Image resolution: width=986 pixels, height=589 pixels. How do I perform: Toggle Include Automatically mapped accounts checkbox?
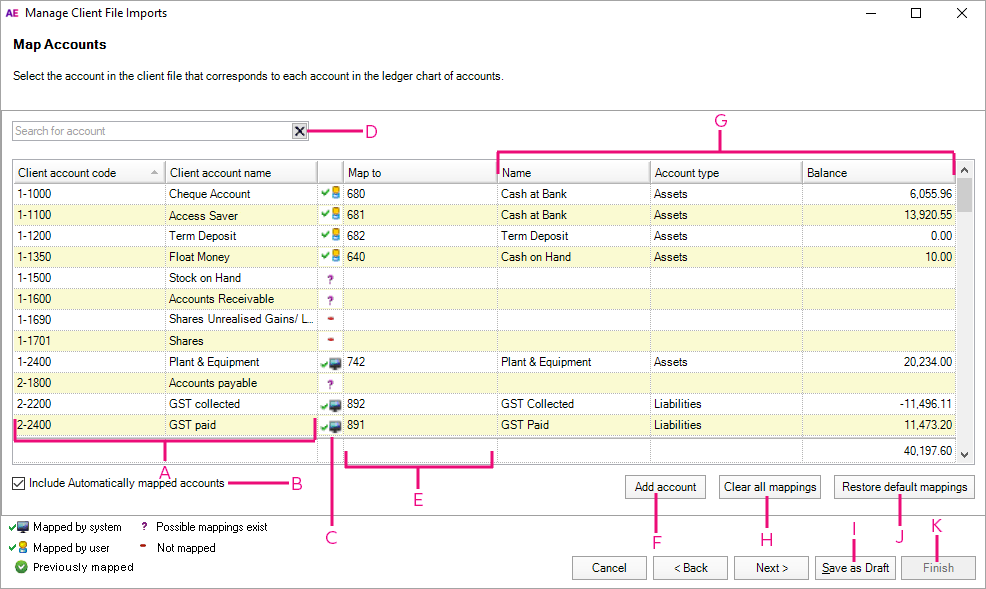pyautogui.click(x=19, y=484)
